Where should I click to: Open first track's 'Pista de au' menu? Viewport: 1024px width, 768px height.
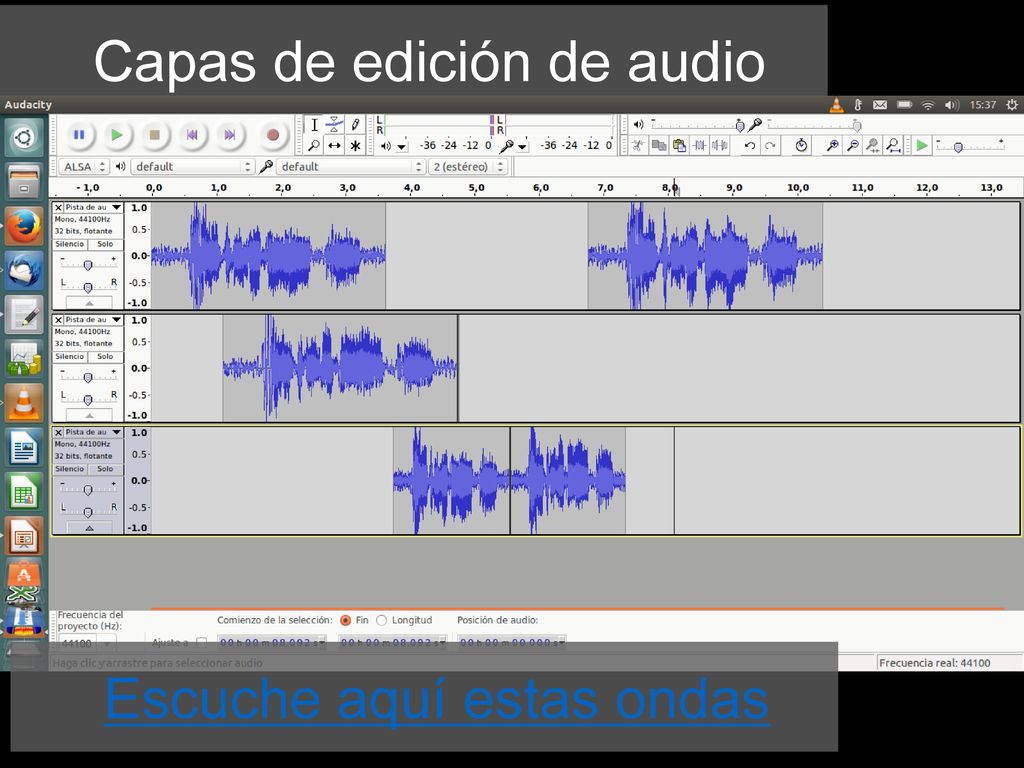93,207
